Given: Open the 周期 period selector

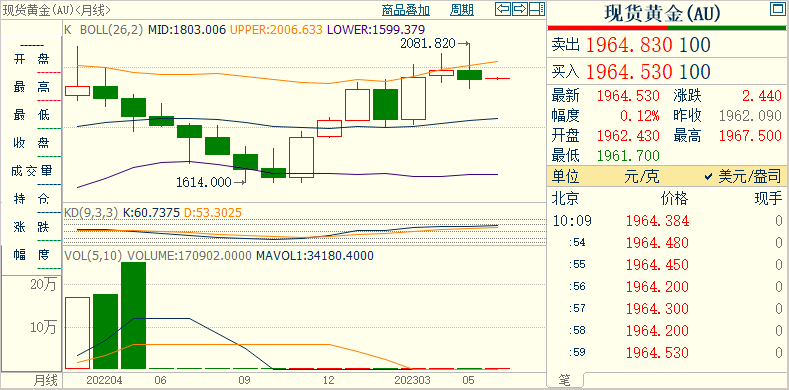Looking at the screenshot, I should click(x=461, y=10).
